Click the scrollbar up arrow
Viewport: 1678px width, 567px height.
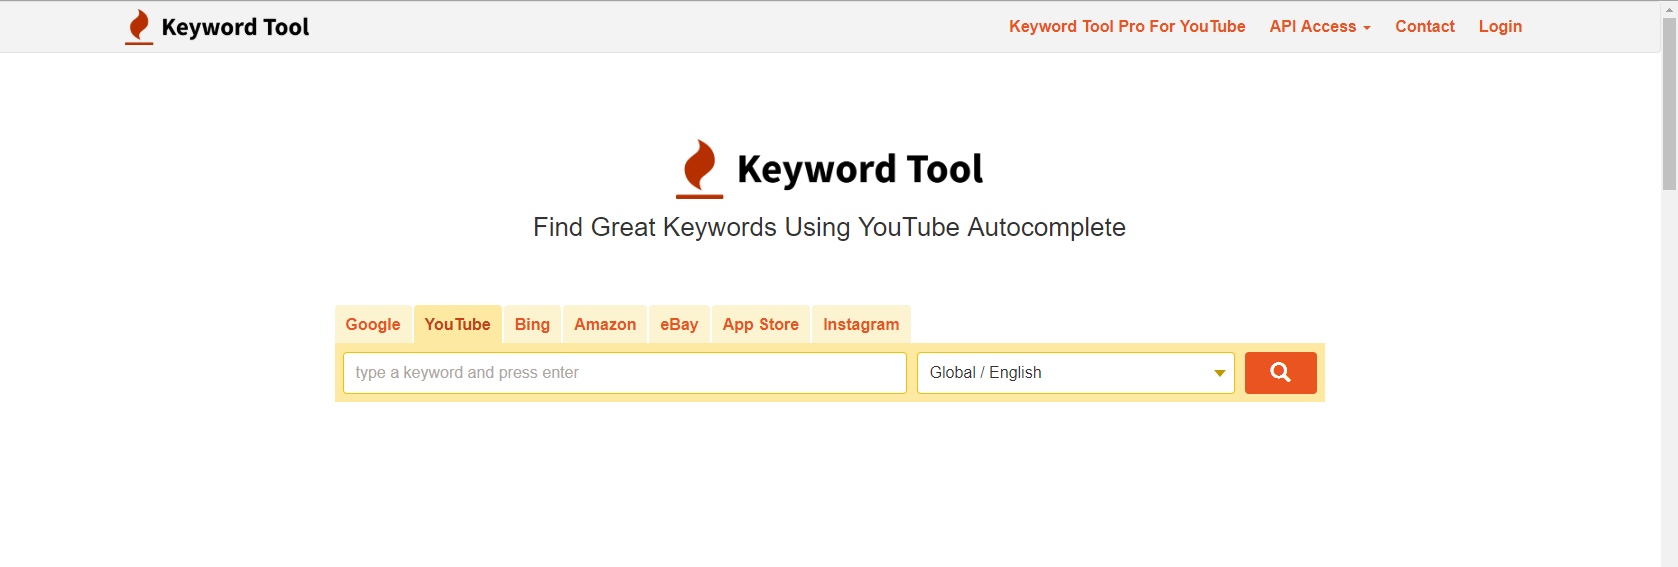click(1669, 8)
